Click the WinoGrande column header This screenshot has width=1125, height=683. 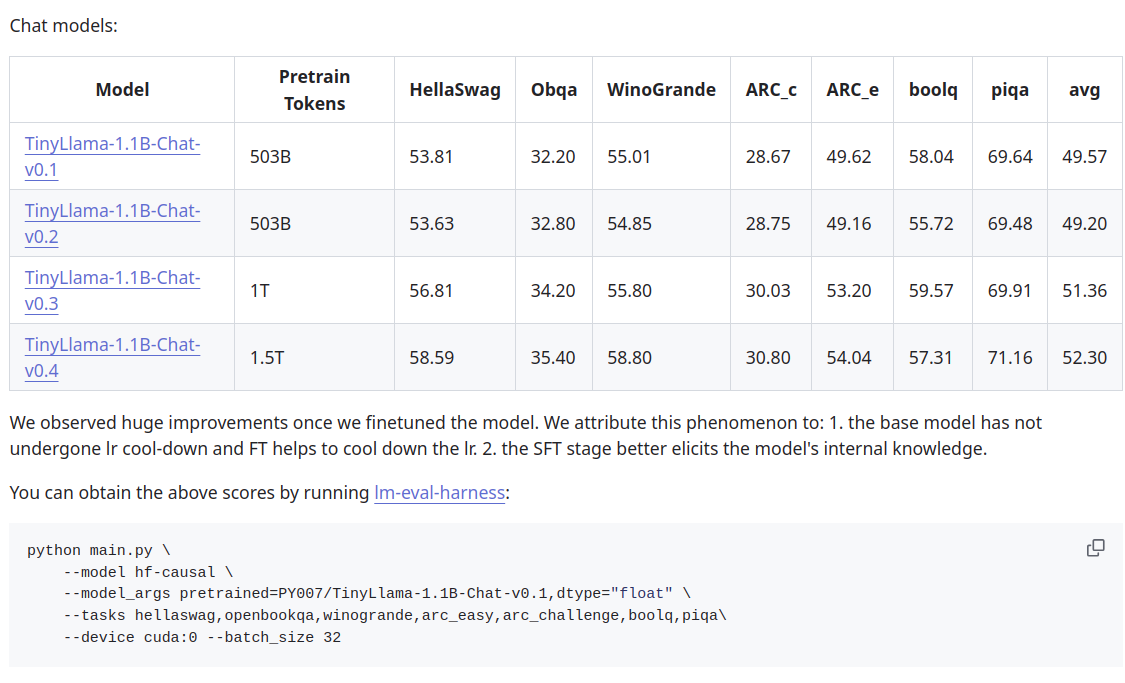(661, 90)
